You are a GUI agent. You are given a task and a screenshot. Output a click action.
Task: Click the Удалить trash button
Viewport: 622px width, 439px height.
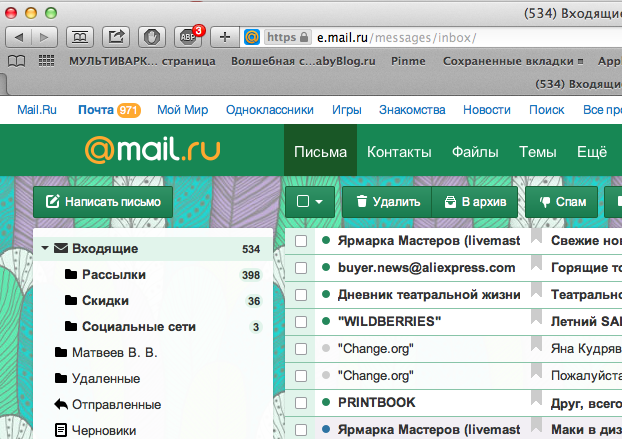click(386, 201)
